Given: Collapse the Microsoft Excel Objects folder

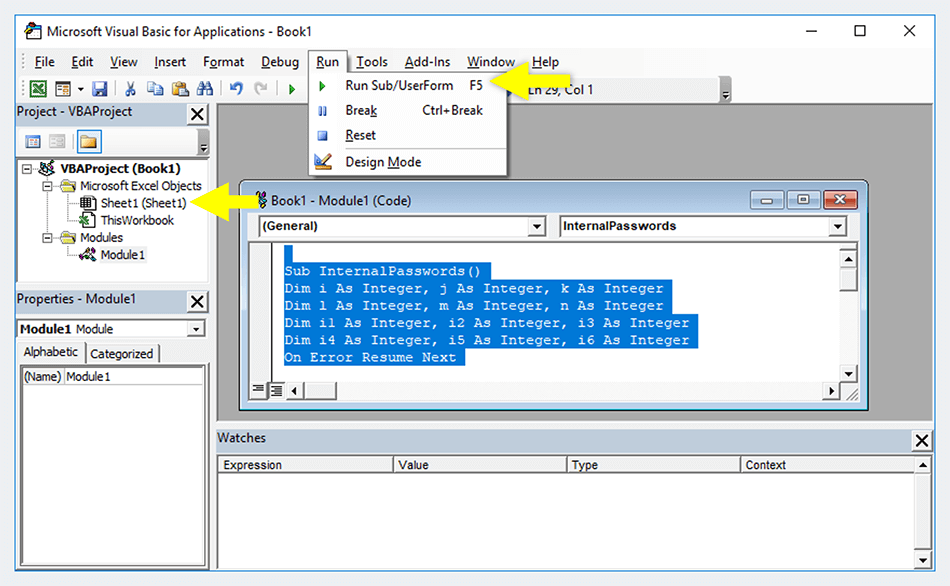Looking at the screenshot, I should coord(47,186).
